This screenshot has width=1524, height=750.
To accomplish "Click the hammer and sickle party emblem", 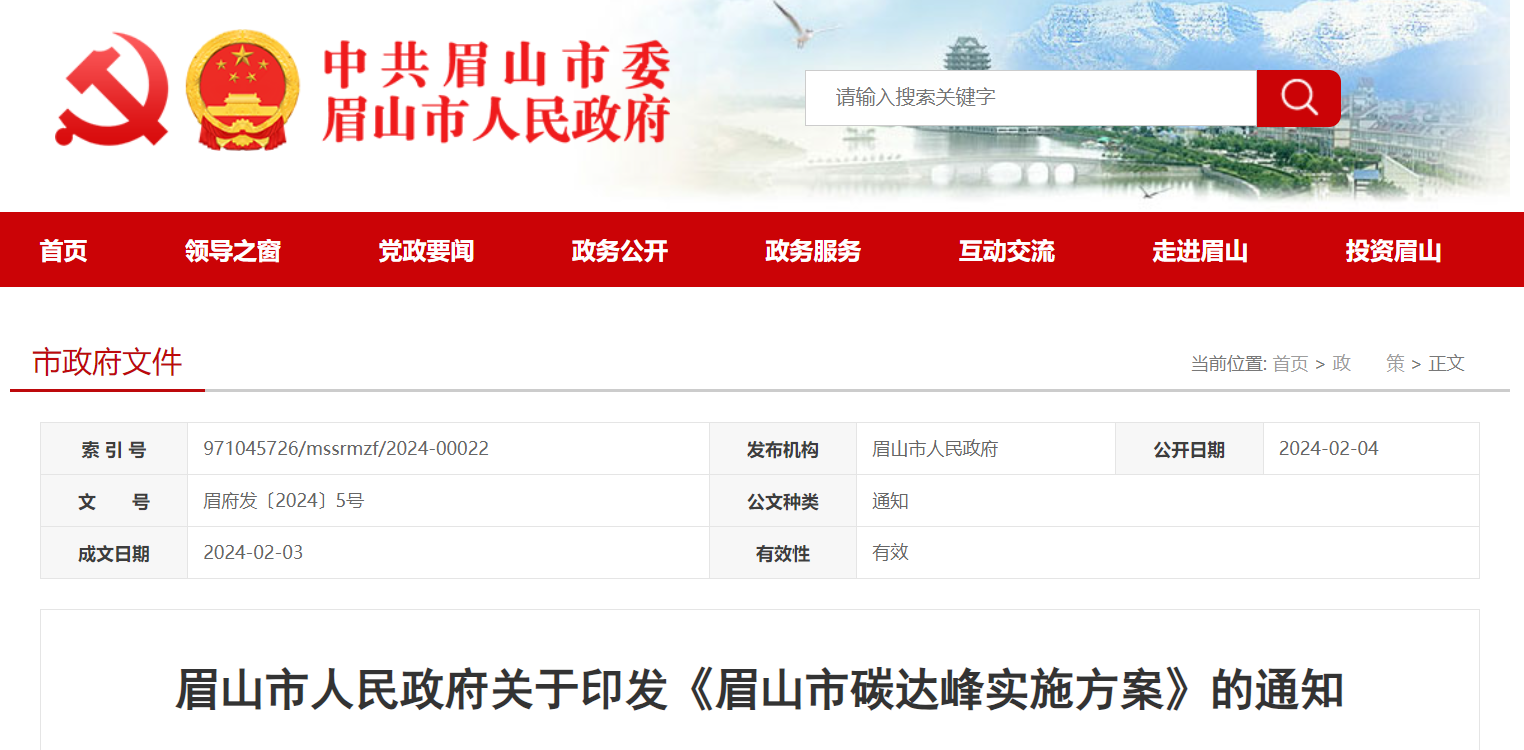I will point(112,90).
